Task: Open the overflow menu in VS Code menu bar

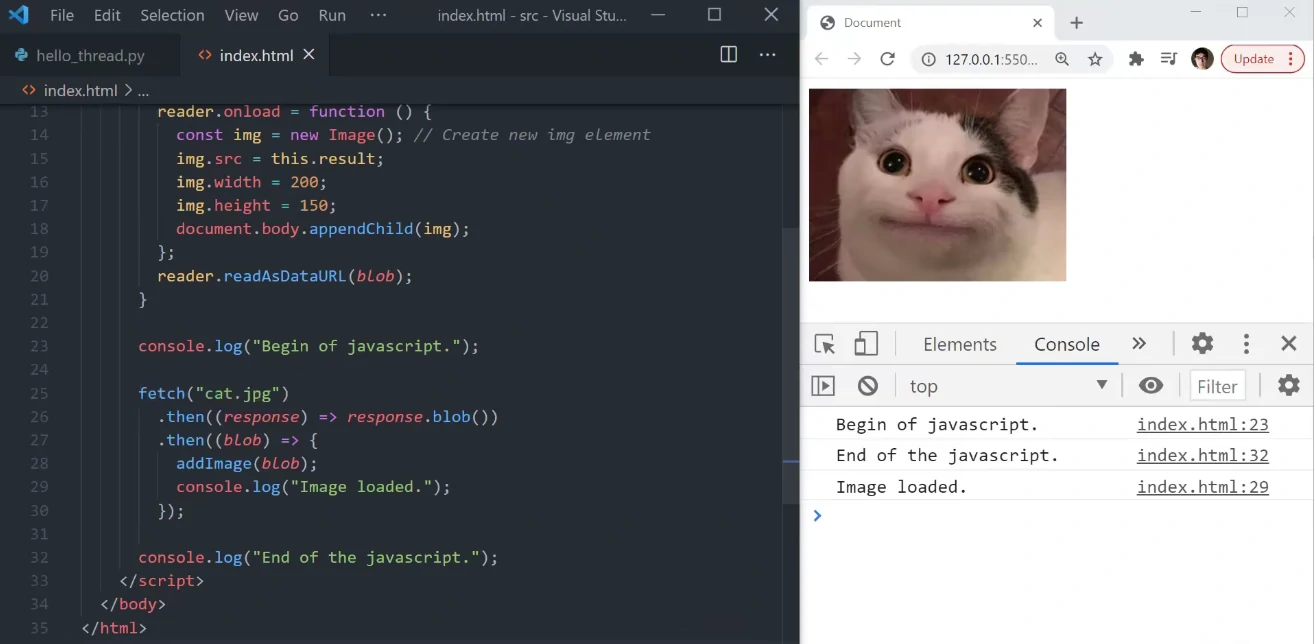Action: [x=378, y=15]
